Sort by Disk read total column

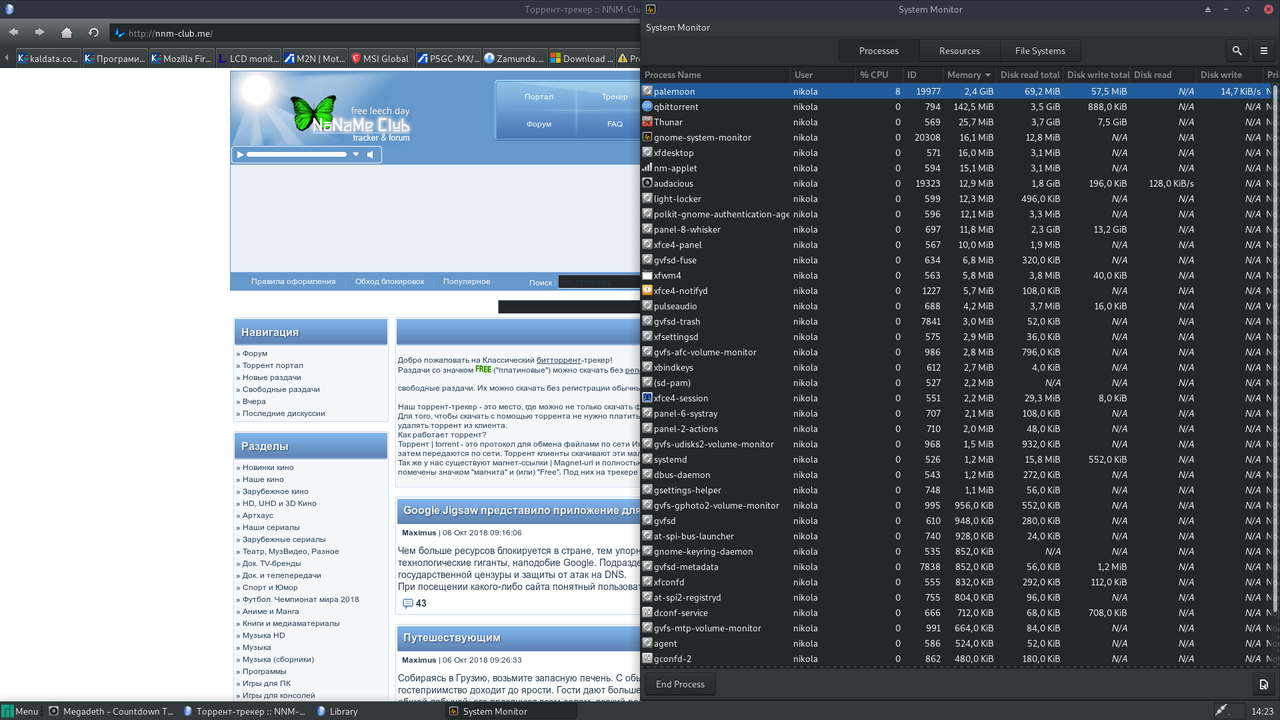point(1030,75)
